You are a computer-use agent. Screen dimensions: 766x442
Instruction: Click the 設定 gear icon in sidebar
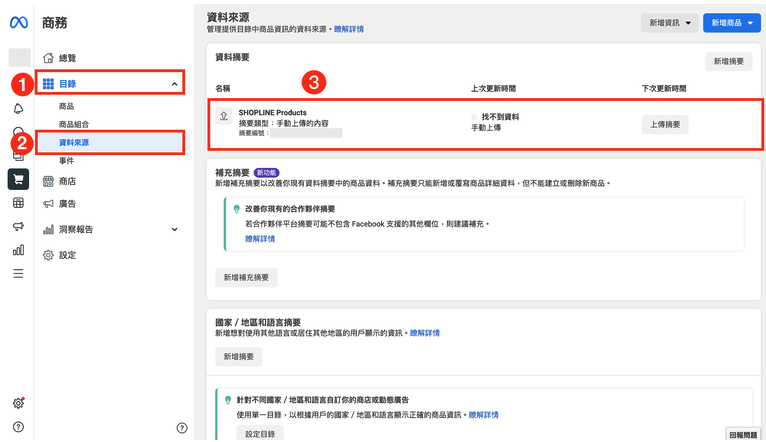48,255
